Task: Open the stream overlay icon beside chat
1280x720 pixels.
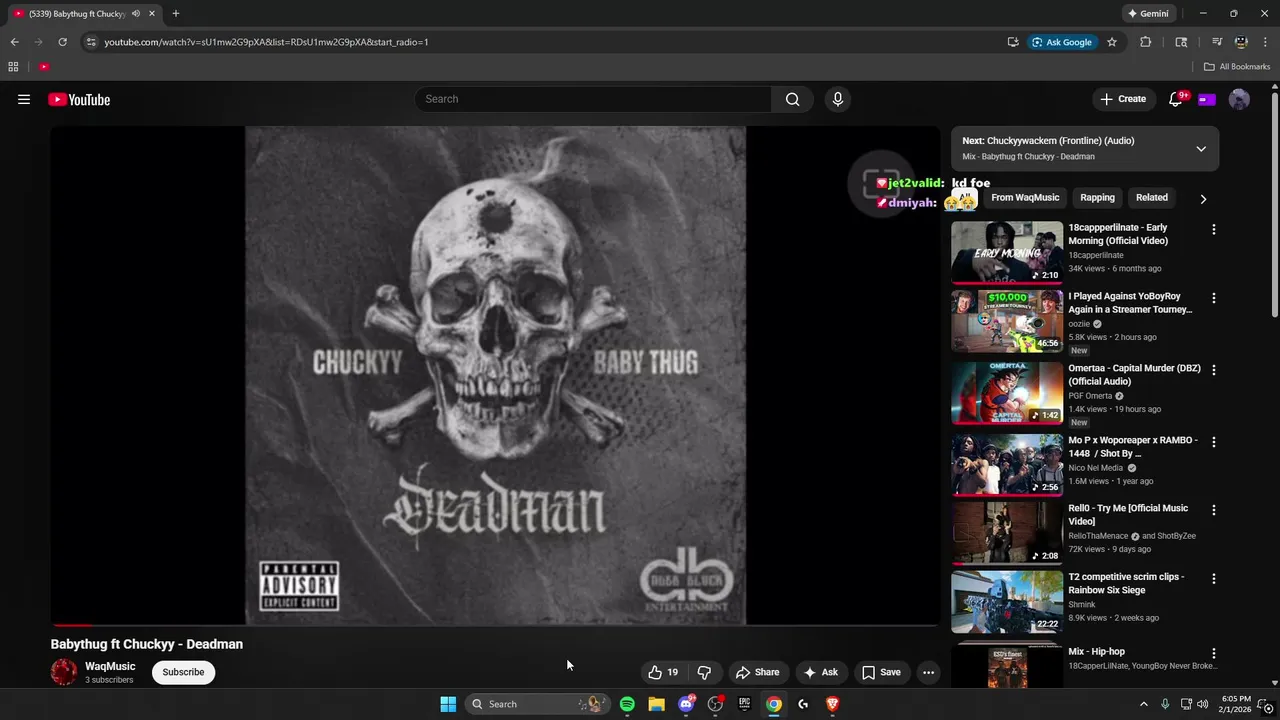Action: 881,183
